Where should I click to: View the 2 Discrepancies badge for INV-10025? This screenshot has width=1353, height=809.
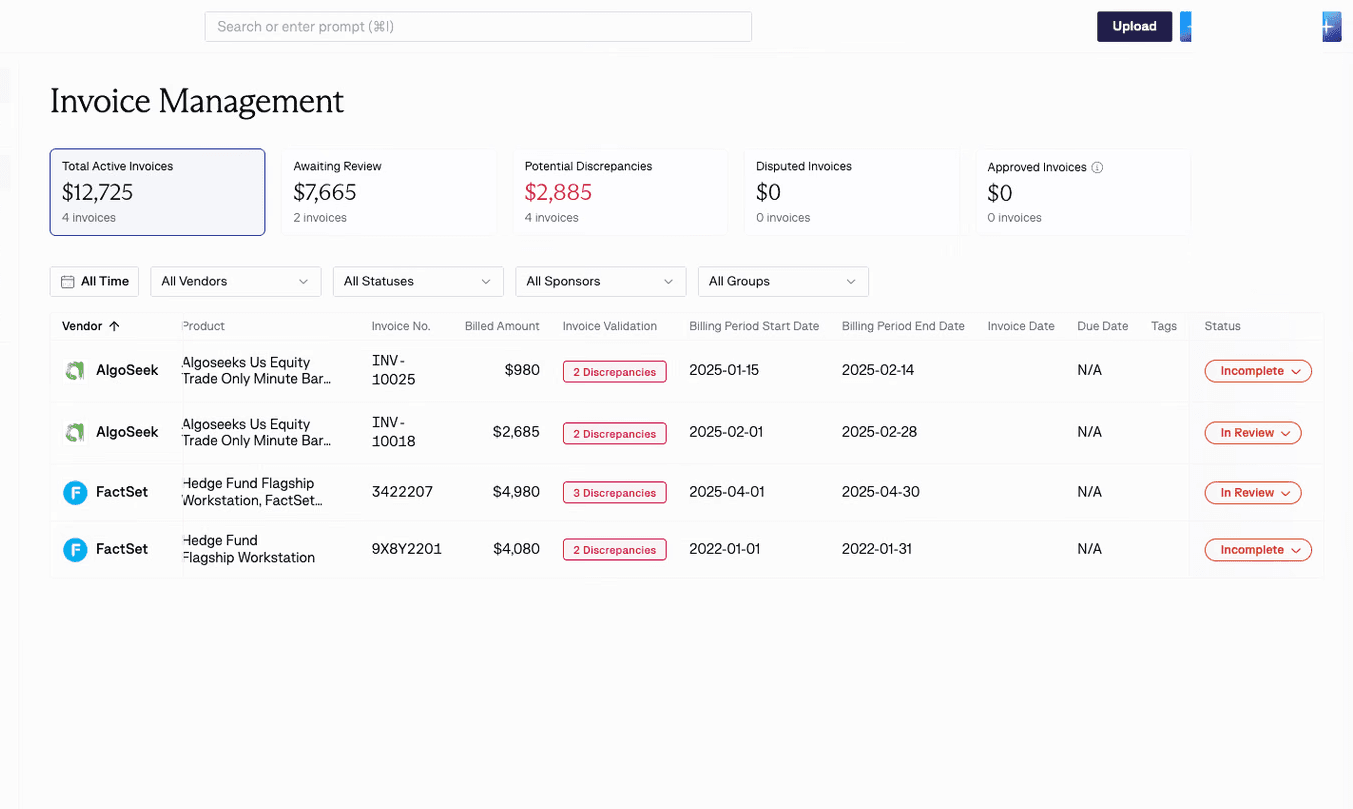615,372
